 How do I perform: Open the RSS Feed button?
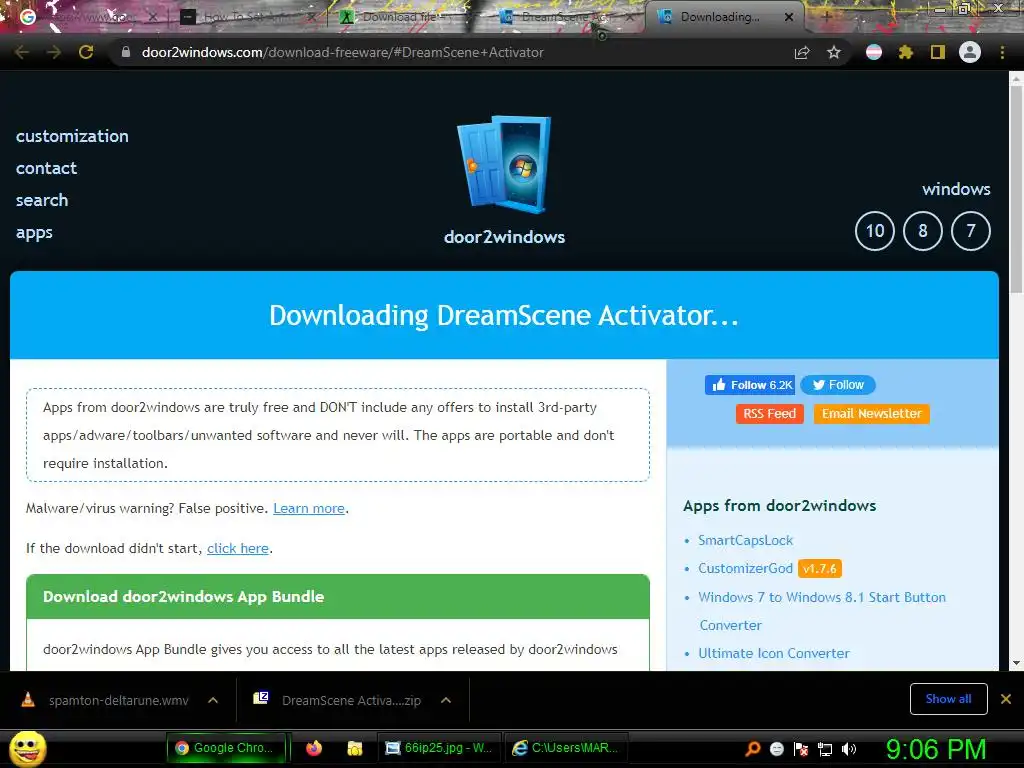pos(769,413)
